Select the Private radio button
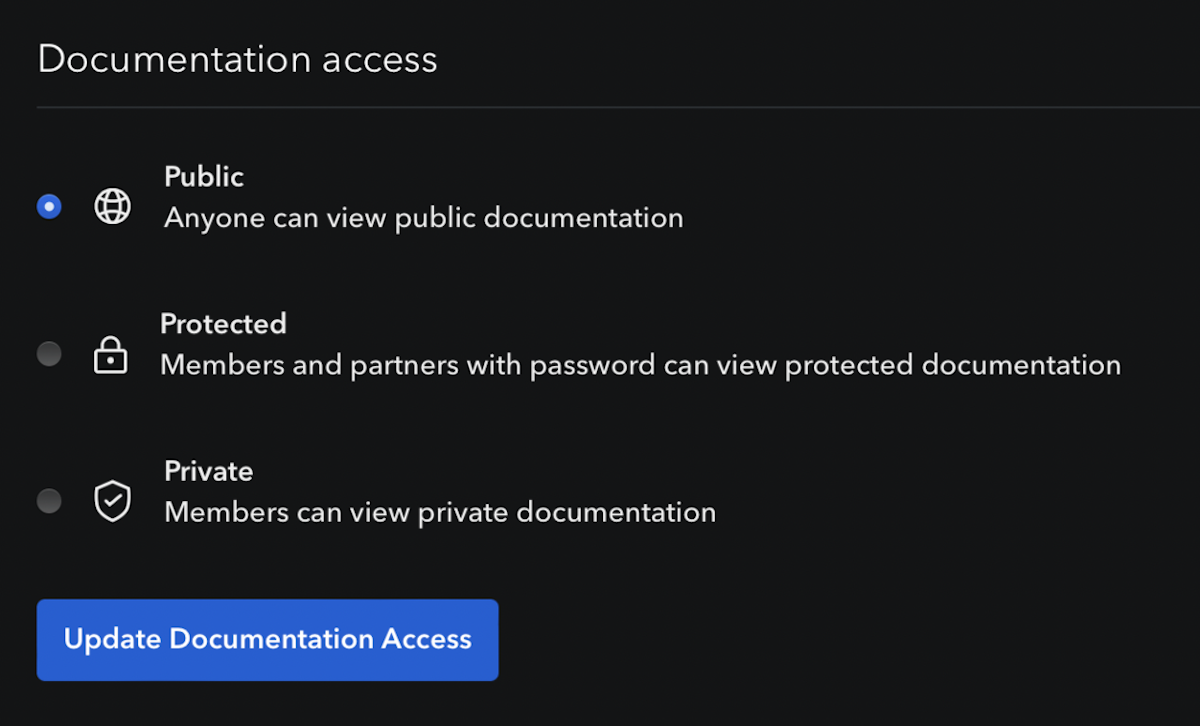1200x726 pixels. pos(49,500)
